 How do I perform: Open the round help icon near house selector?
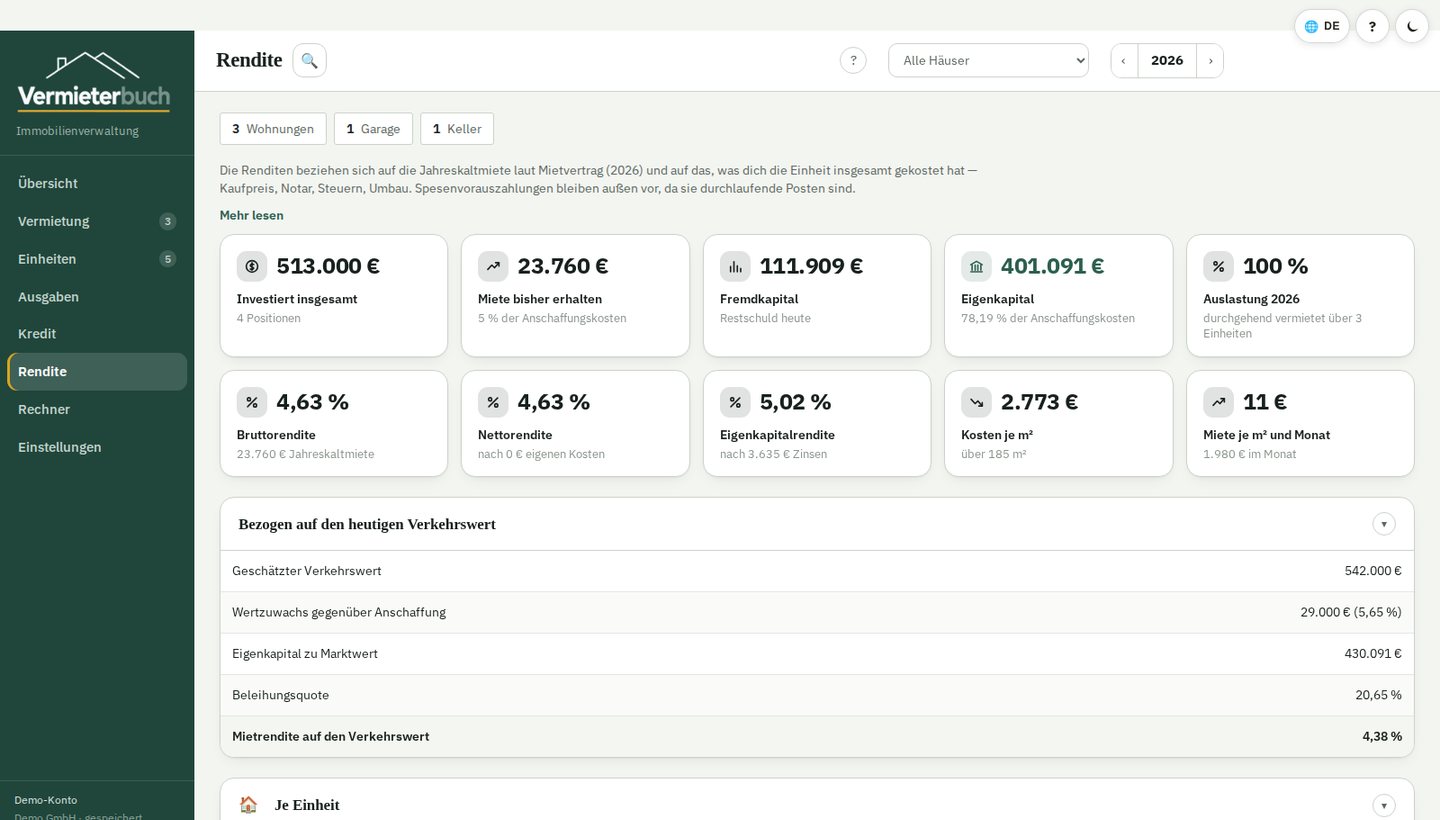(x=853, y=60)
